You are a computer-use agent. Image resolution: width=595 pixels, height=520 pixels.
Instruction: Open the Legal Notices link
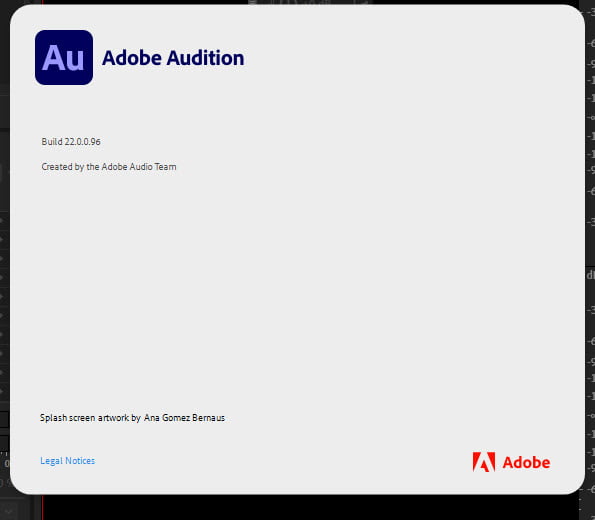pos(68,461)
